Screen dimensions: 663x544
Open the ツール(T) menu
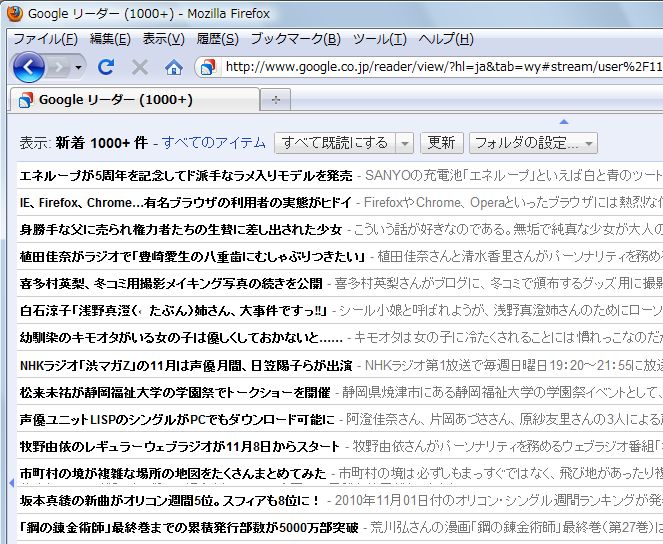click(x=379, y=39)
